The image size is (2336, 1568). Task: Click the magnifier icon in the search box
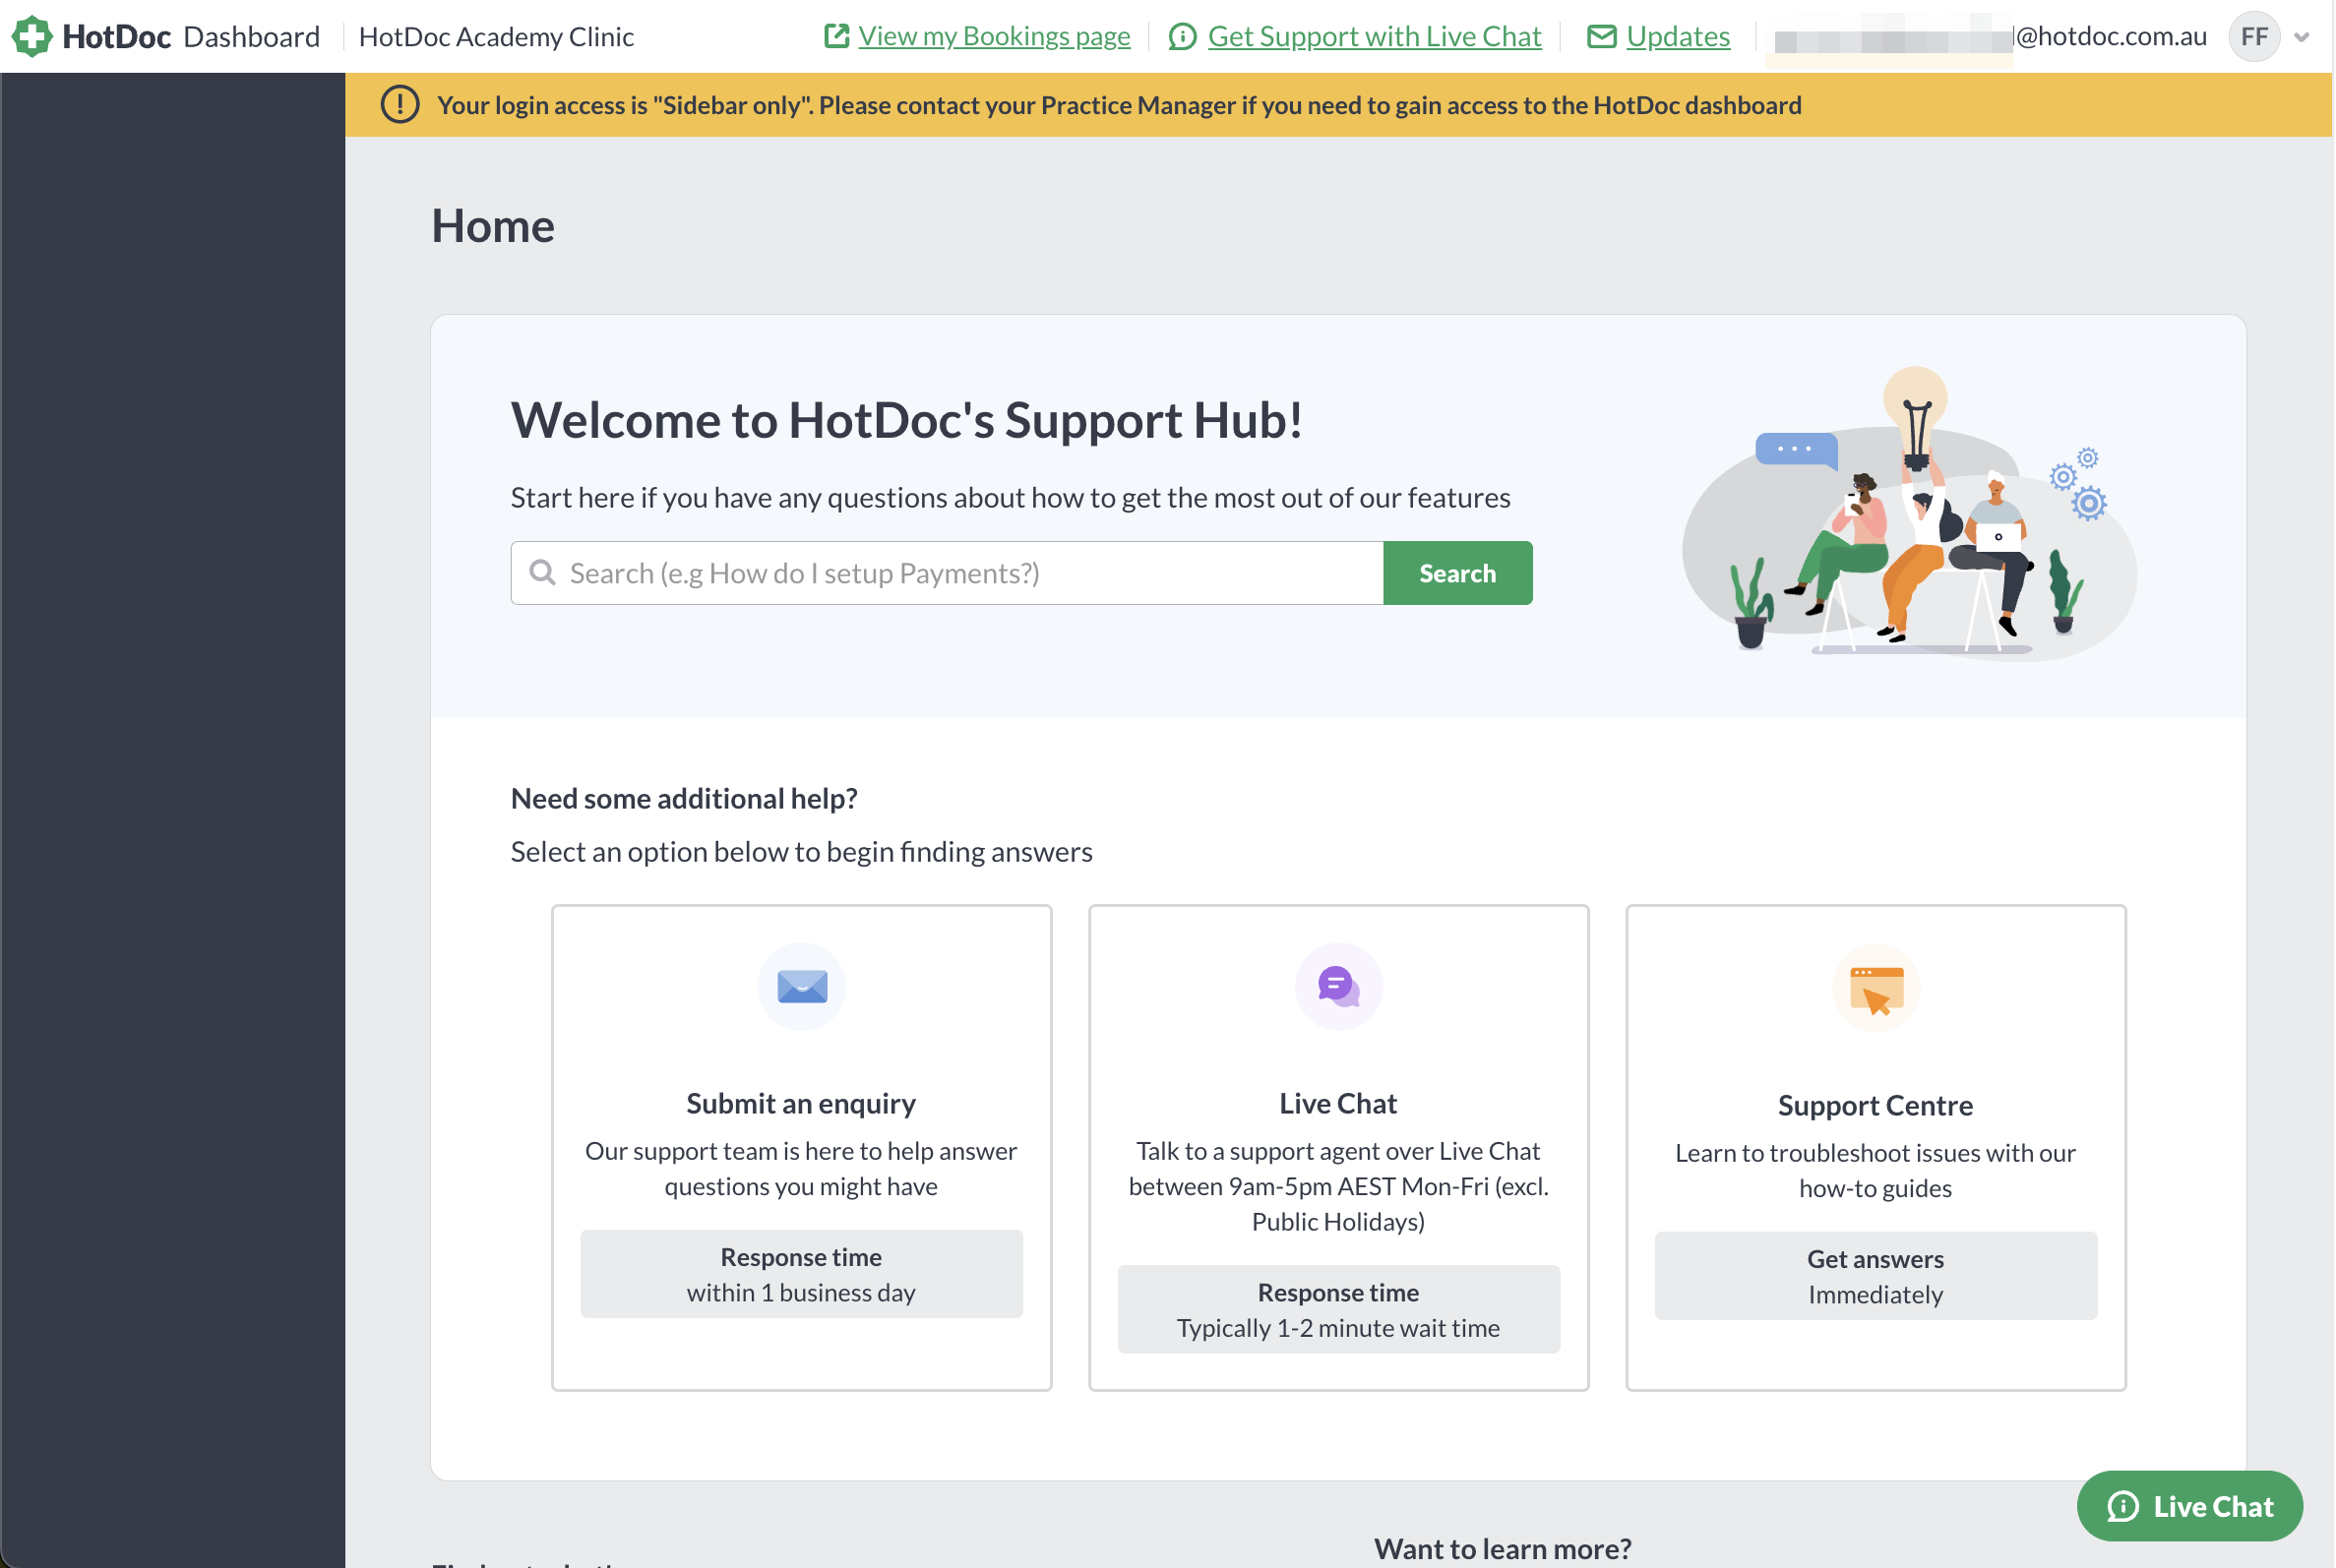[x=543, y=573]
